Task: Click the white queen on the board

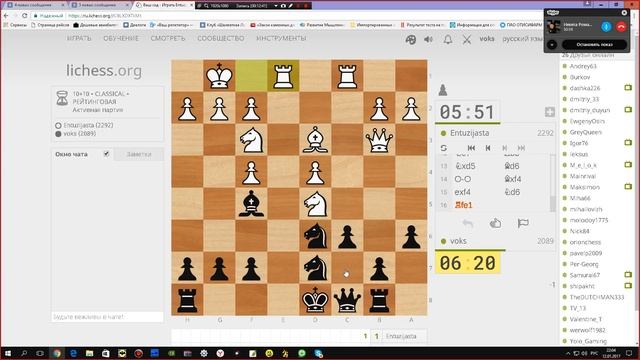Action: pos(379,140)
